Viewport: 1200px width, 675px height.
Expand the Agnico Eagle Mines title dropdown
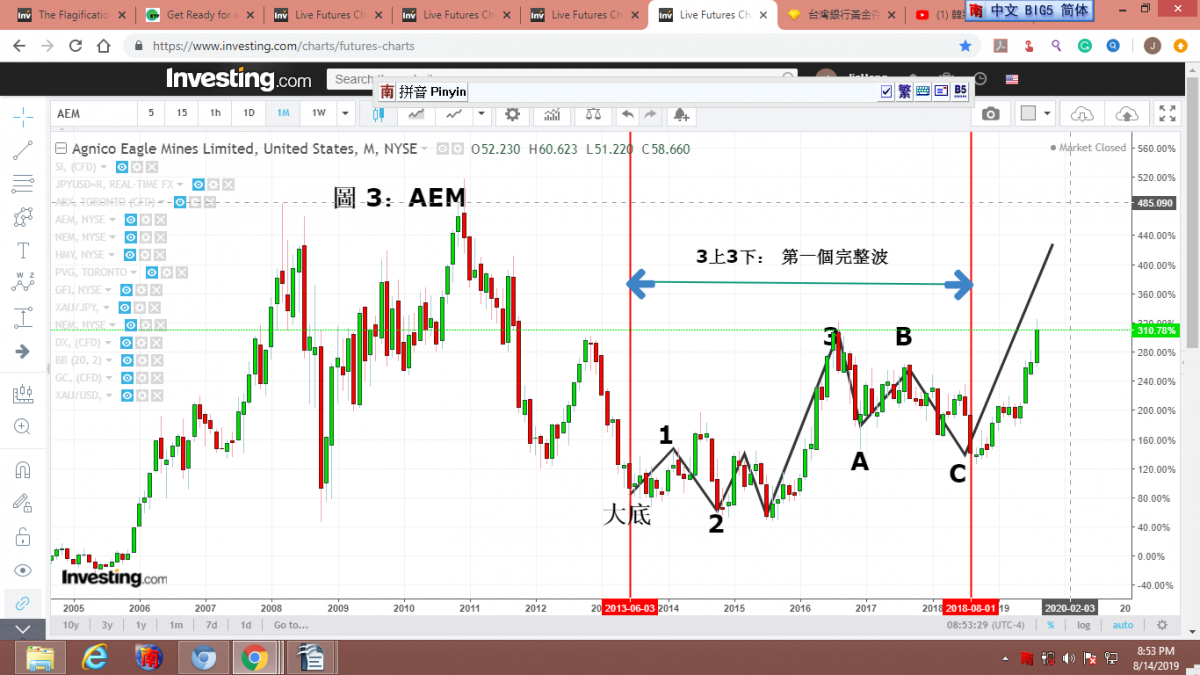pos(426,149)
